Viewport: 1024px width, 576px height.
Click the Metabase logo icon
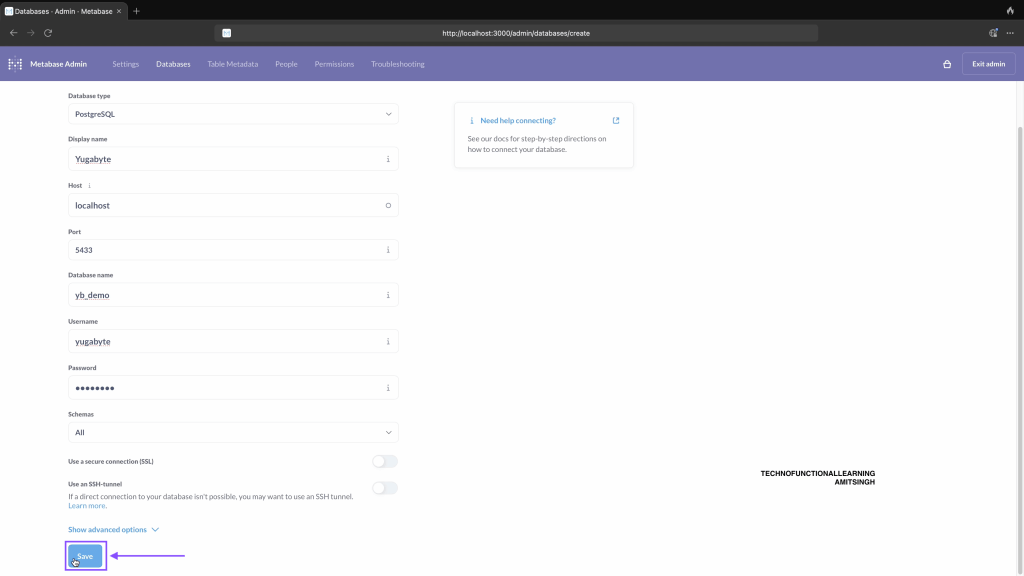15,64
